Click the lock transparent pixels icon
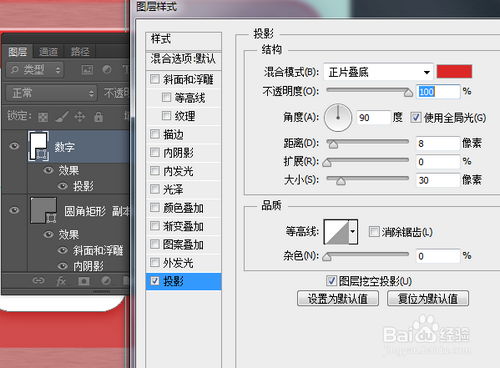This screenshot has width=500, height=368. (x=43, y=117)
